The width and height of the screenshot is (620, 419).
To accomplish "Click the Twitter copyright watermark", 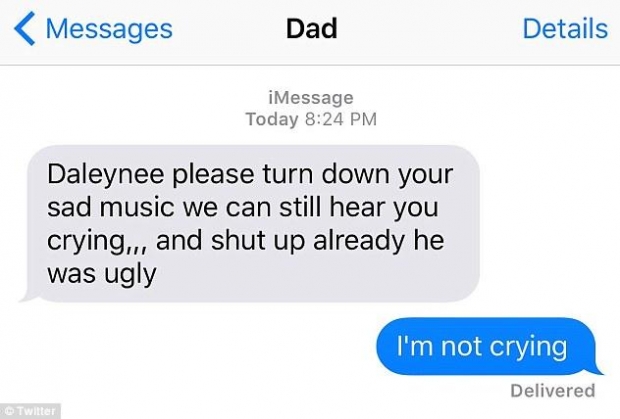I will coord(30,411).
